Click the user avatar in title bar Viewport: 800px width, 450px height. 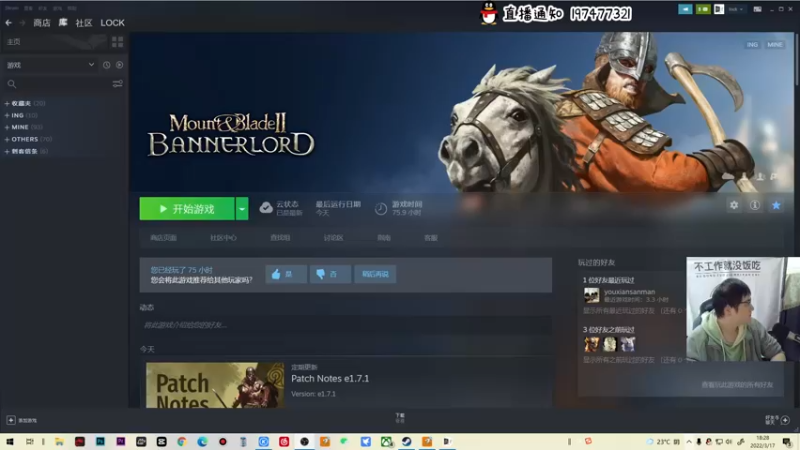719,9
